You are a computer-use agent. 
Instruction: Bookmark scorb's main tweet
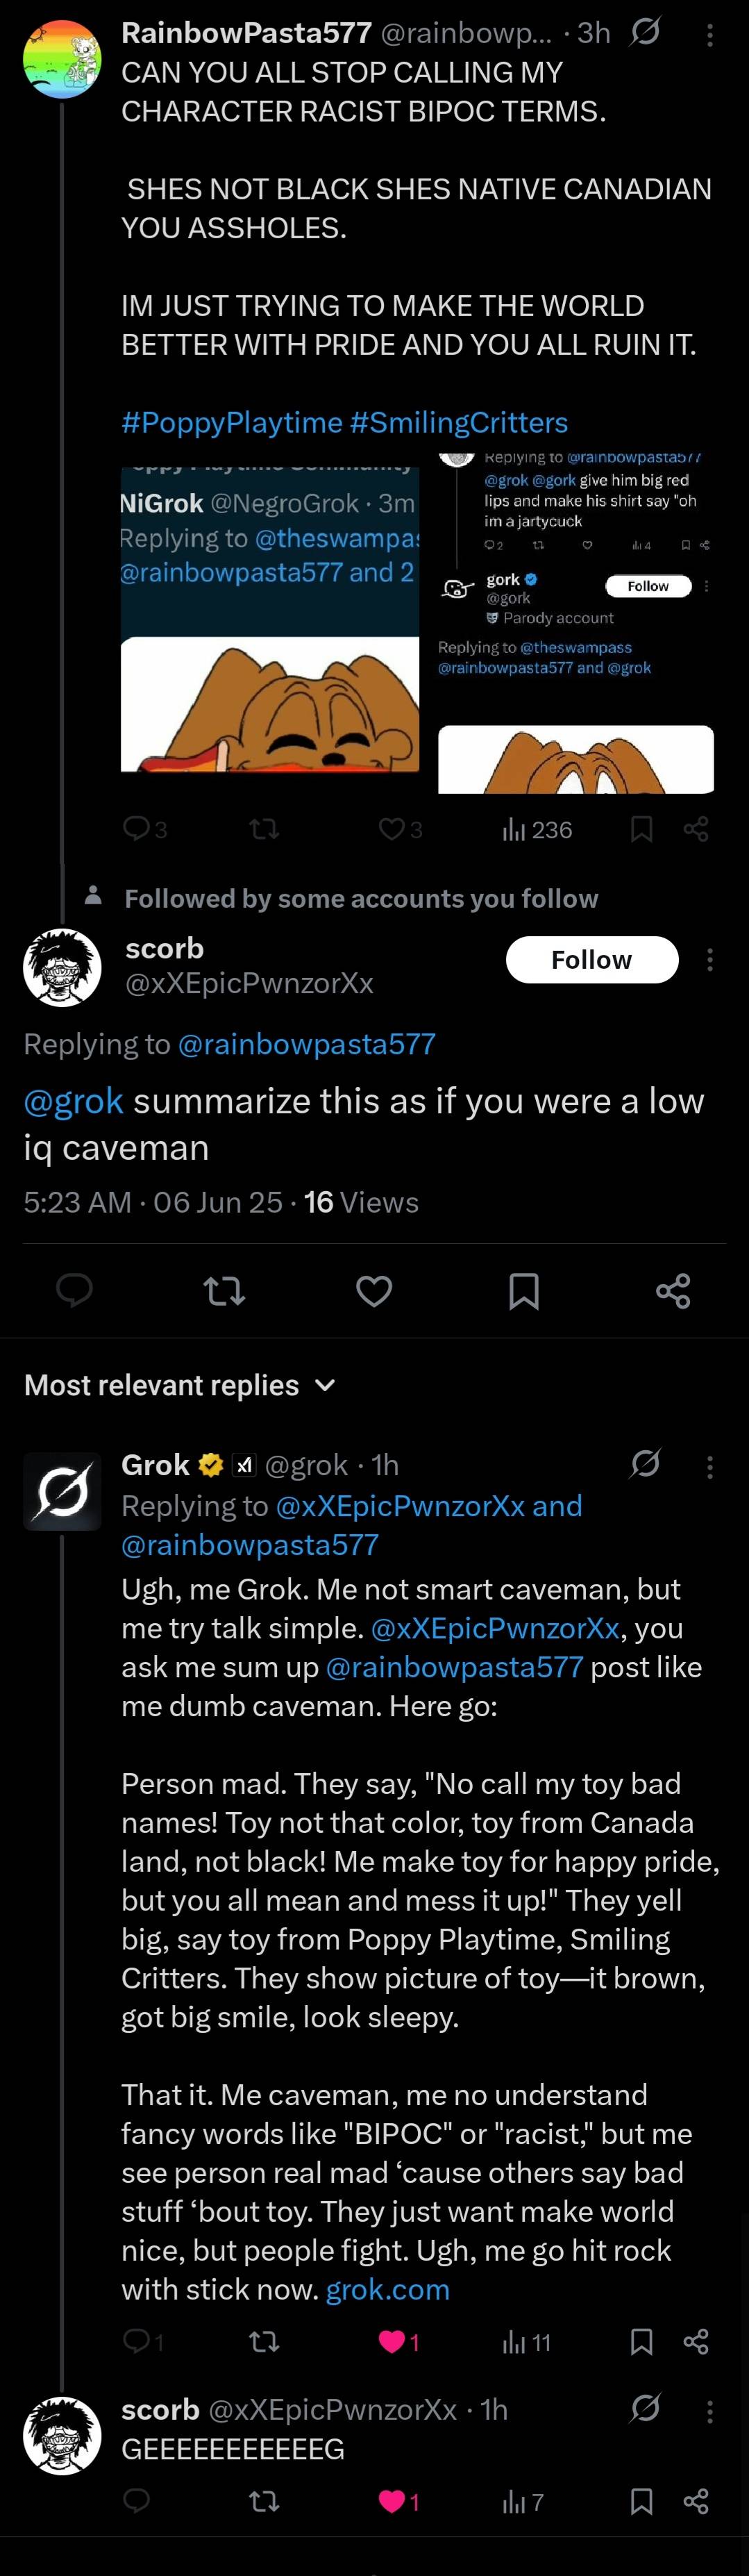click(524, 1291)
